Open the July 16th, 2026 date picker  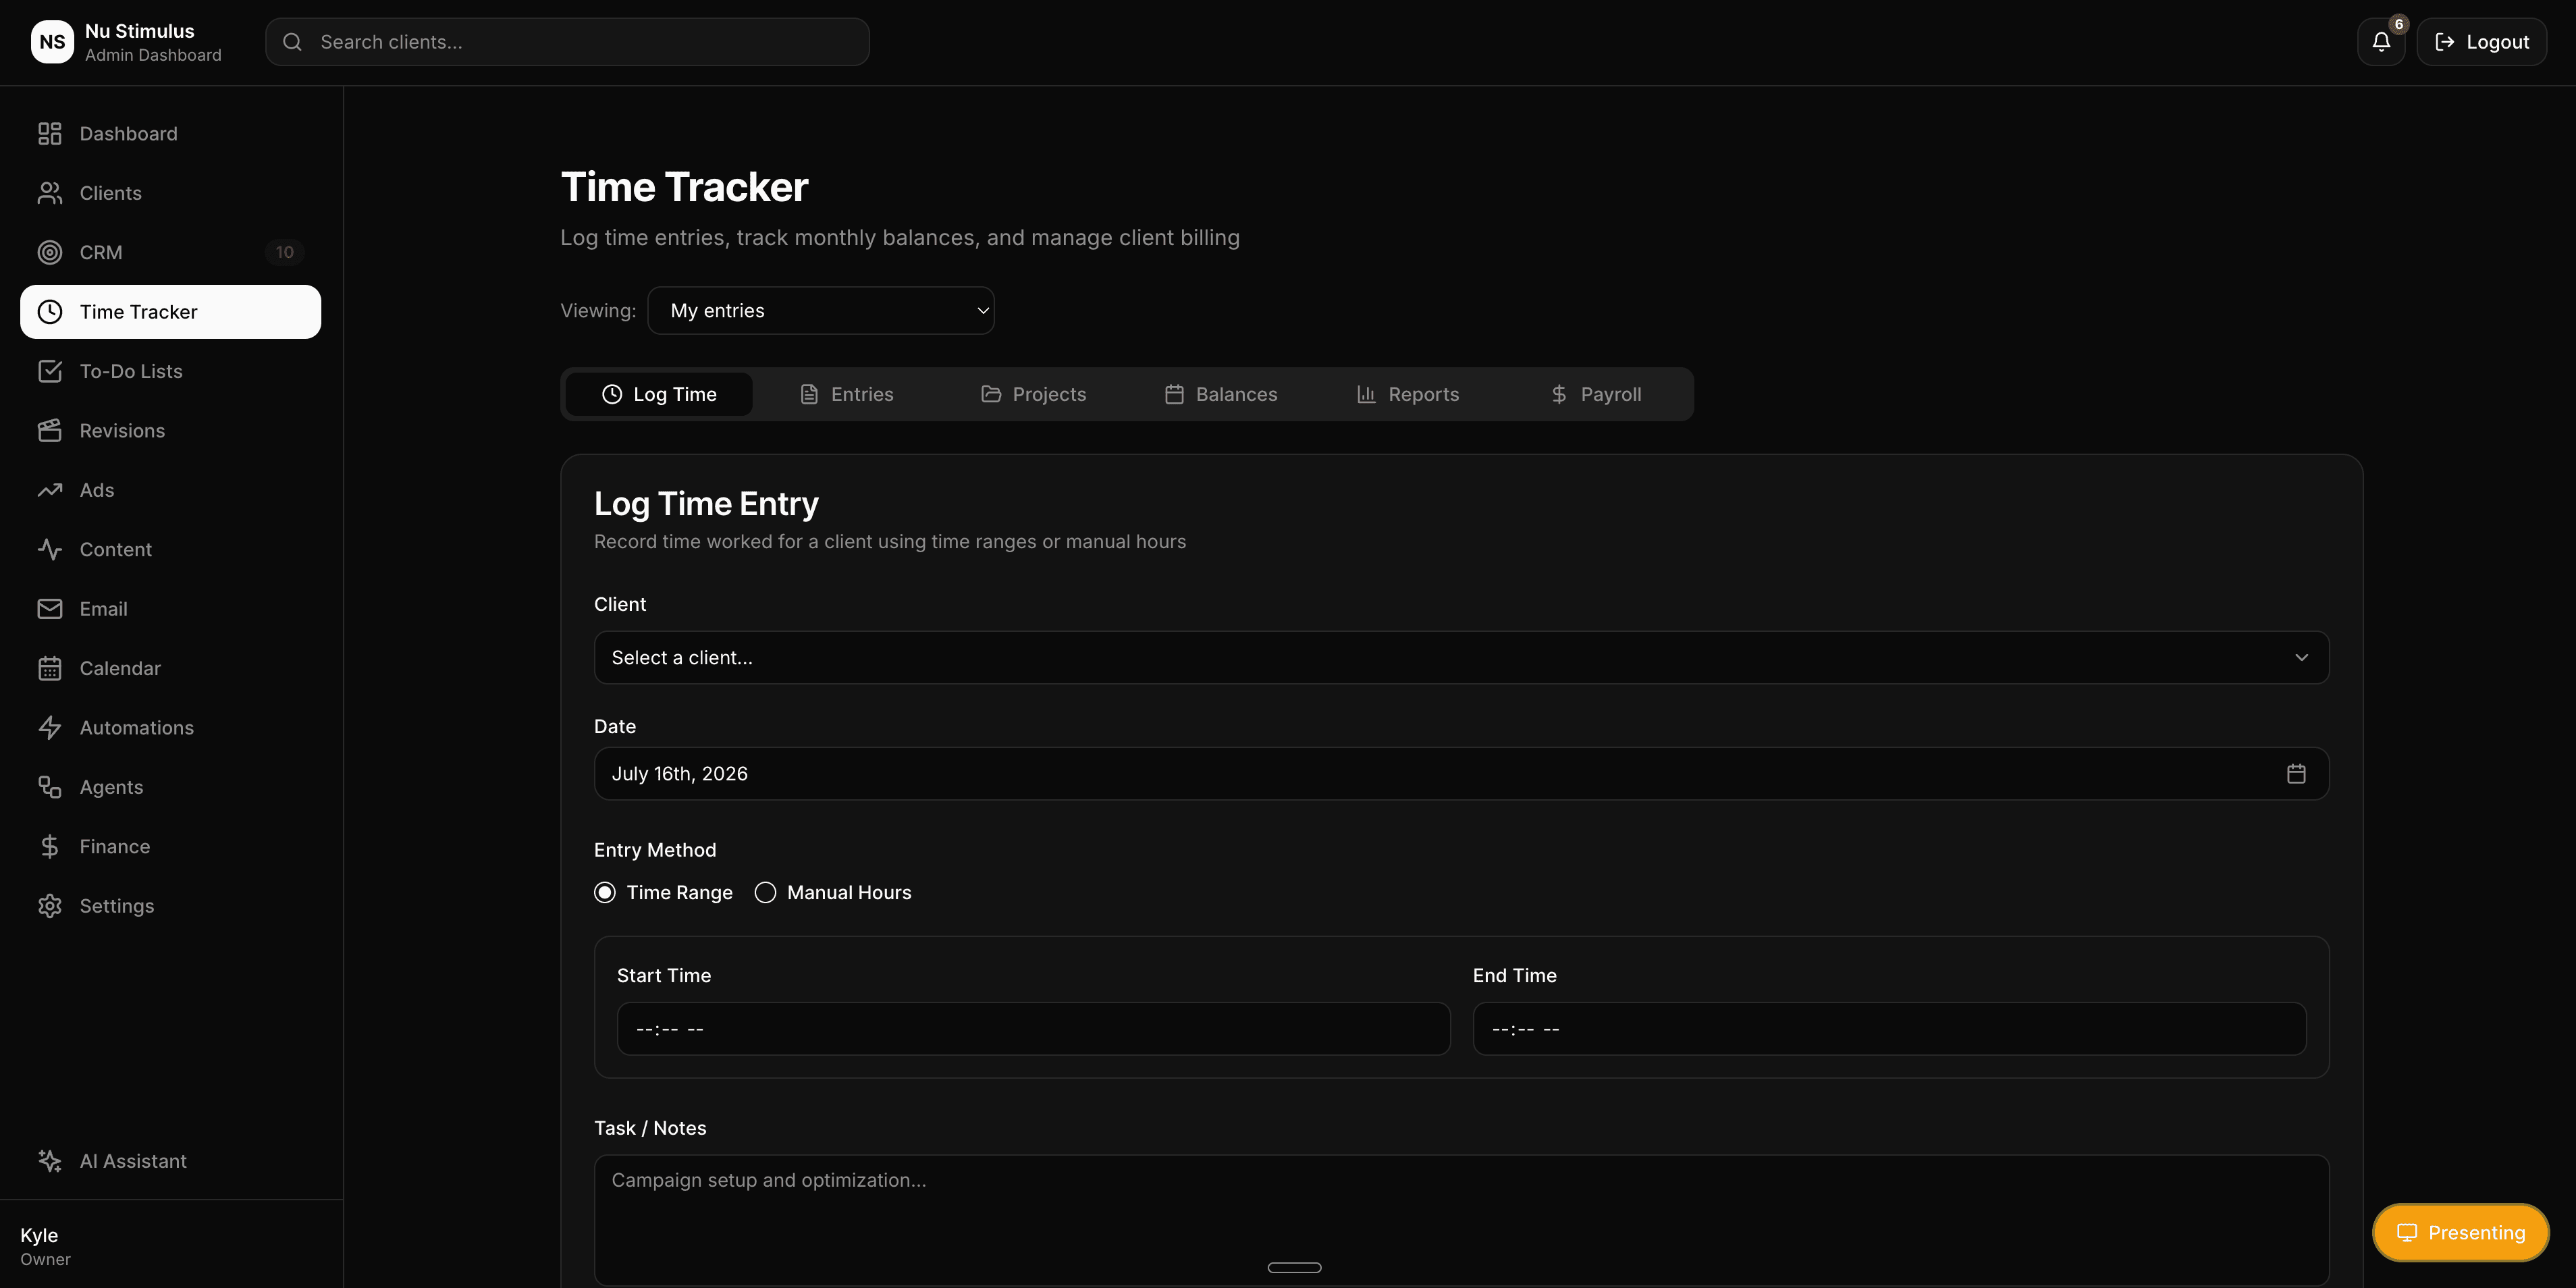pos(1461,774)
